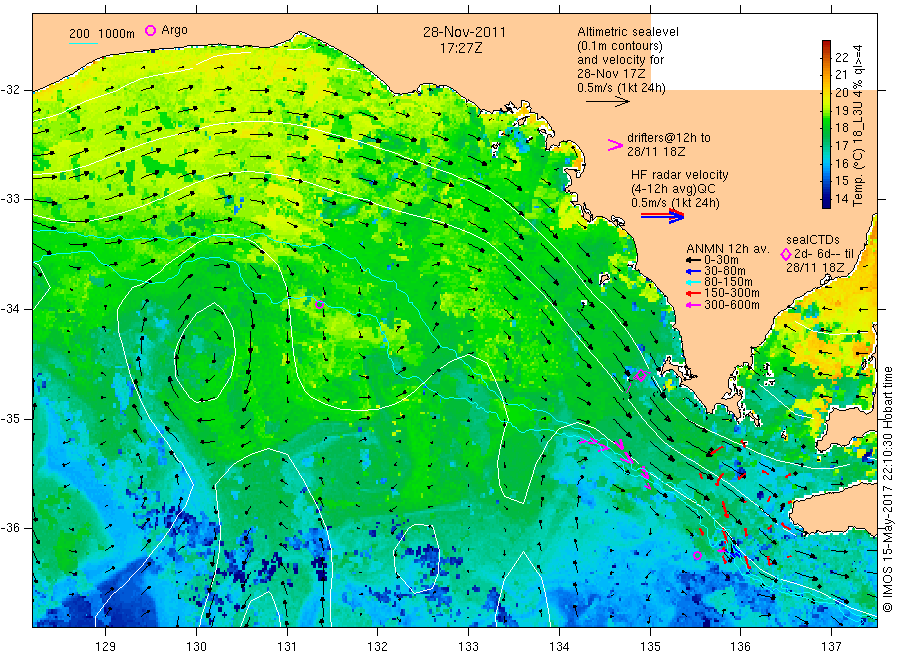The height and width of the screenshot is (660, 900).
Task: Click the color bar at 14 degrees
Action: click(x=826, y=199)
